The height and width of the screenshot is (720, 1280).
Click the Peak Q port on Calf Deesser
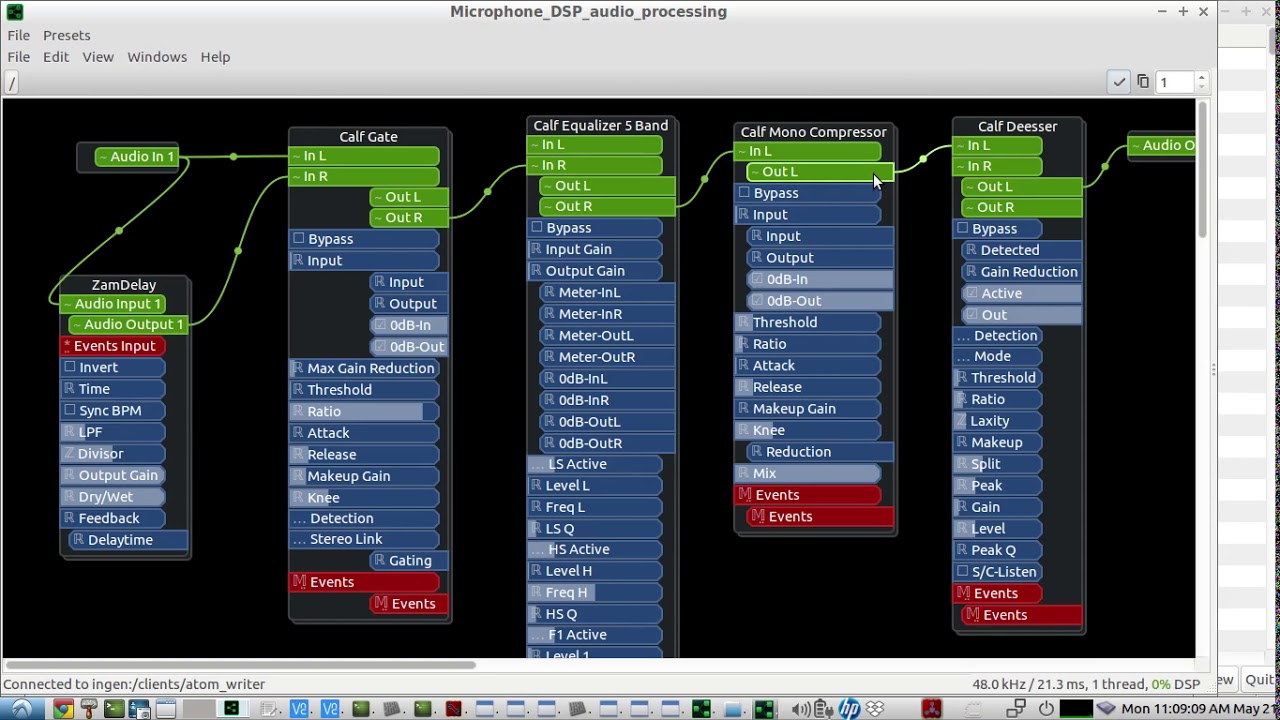[997, 550]
